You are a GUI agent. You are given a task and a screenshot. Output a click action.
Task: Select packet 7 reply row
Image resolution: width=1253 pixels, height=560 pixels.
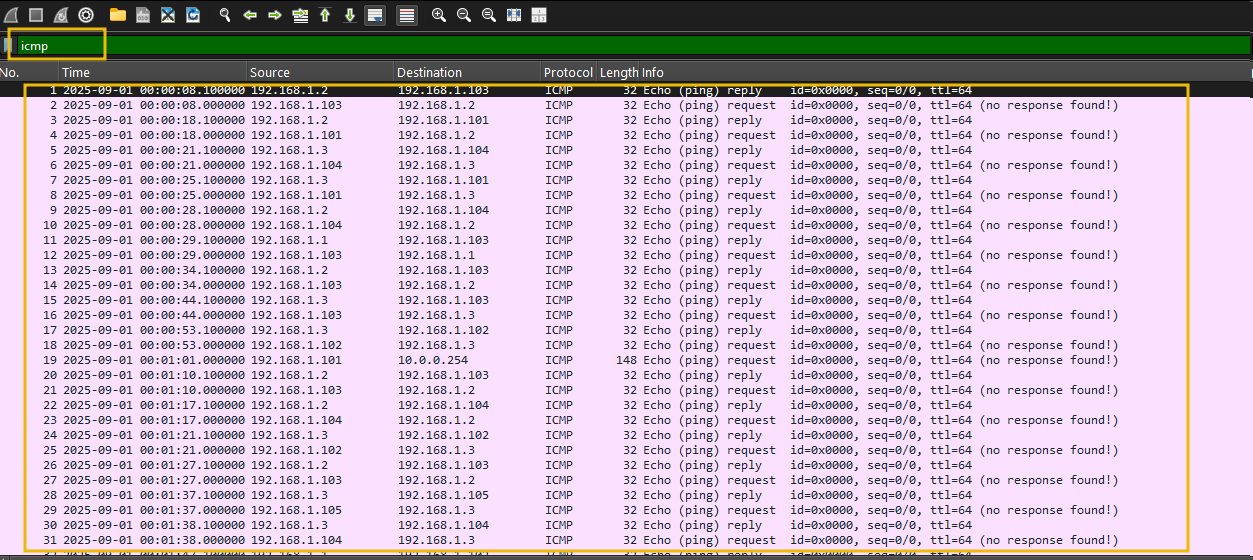pos(626,180)
